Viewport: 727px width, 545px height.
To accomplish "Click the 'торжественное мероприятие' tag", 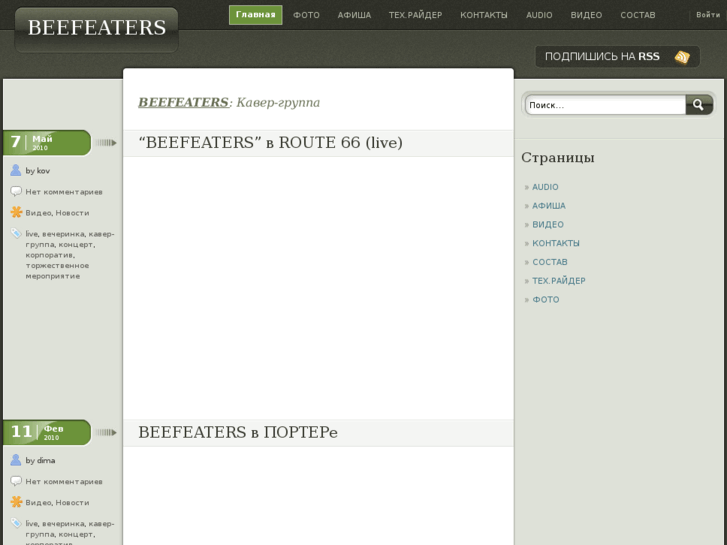I will pos(57,271).
